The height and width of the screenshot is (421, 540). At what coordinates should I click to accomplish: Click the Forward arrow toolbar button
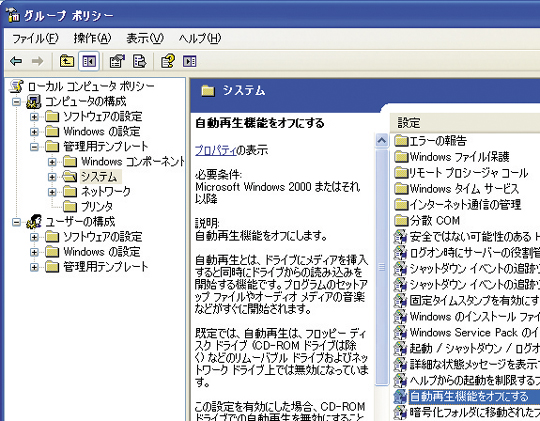[x=38, y=61]
